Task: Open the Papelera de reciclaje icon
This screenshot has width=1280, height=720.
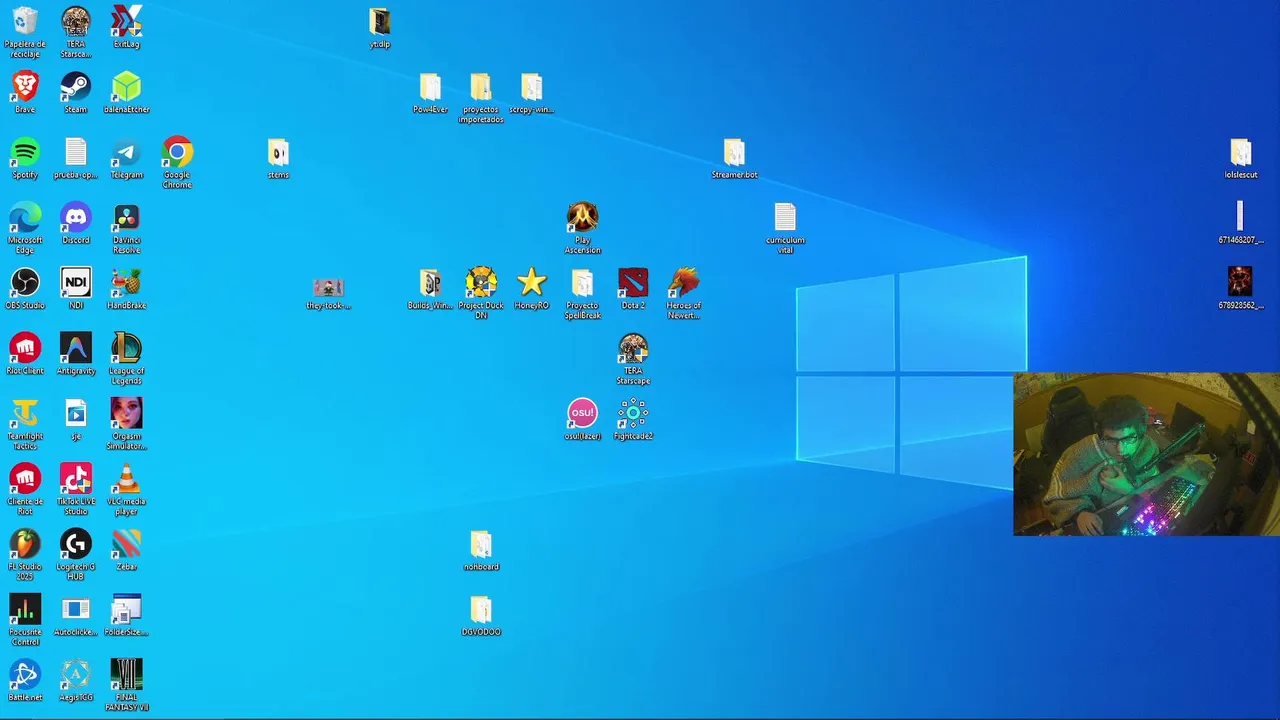Action: click(25, 22)
